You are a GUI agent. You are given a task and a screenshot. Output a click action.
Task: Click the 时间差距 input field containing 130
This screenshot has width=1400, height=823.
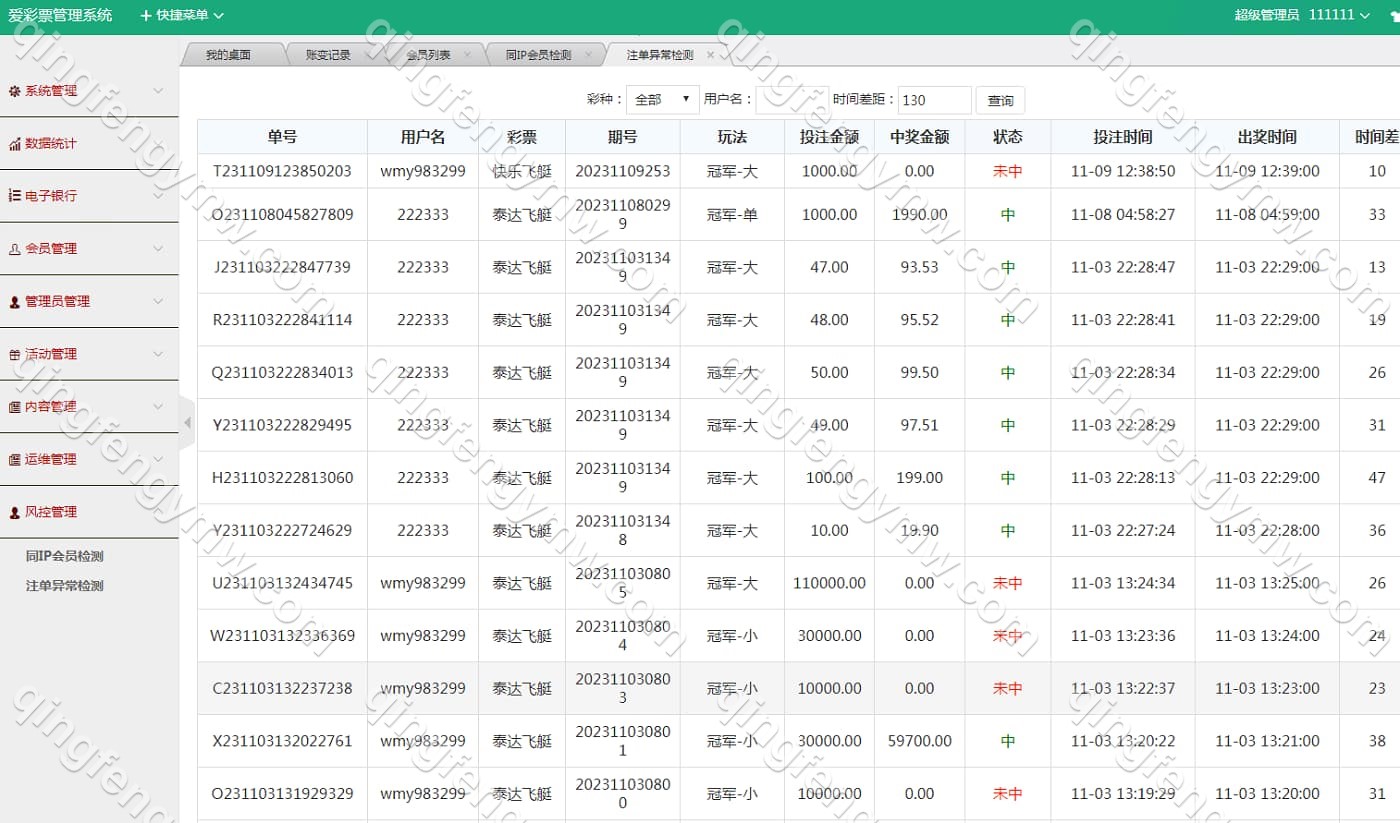coord(934,100)
